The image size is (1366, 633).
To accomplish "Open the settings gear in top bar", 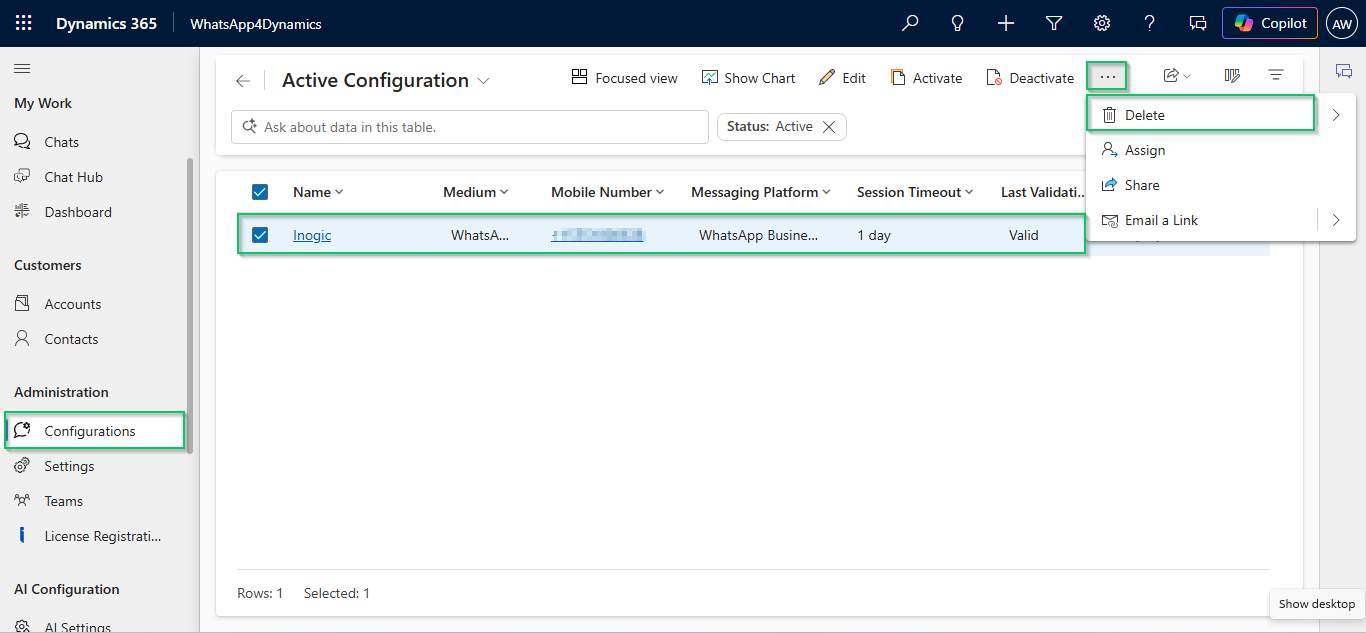I will [1102, 23].
